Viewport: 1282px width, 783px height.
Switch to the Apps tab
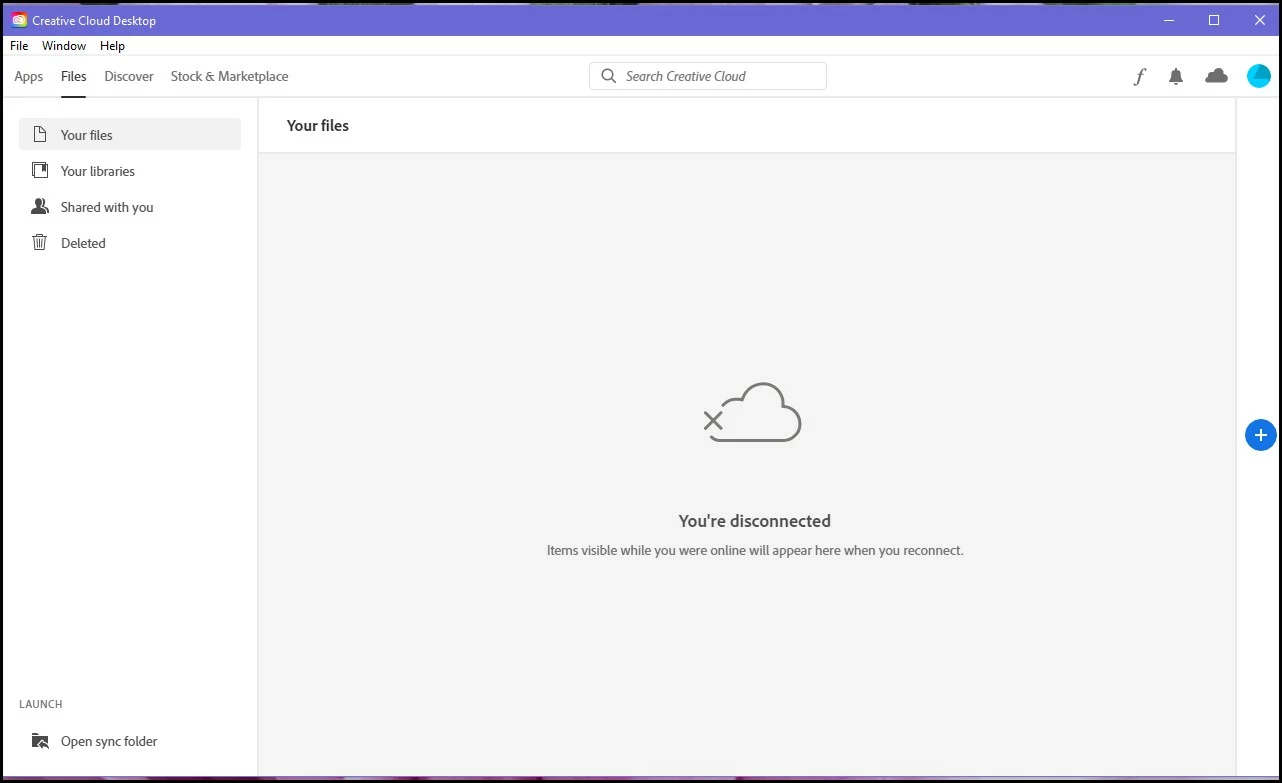(29, 76)
